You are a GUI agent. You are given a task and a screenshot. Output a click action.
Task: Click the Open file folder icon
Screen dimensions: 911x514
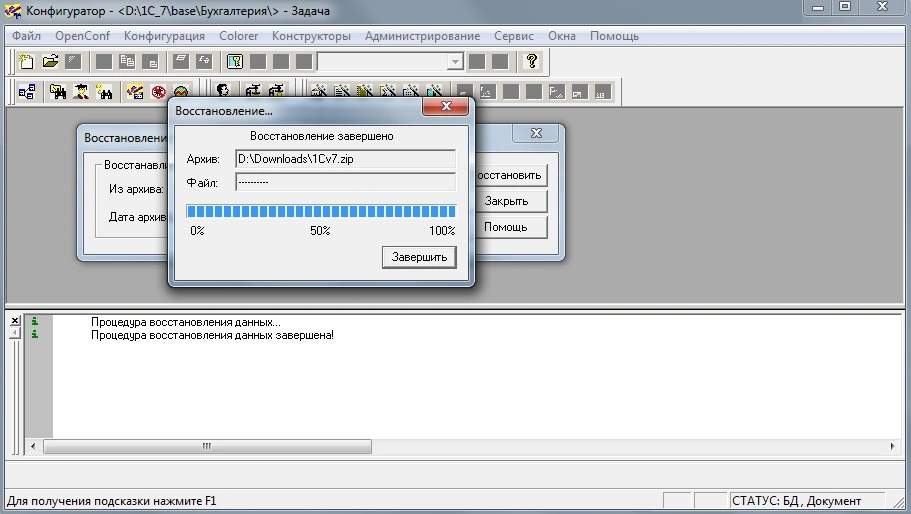pyautogui.click(x=50, y=62)
